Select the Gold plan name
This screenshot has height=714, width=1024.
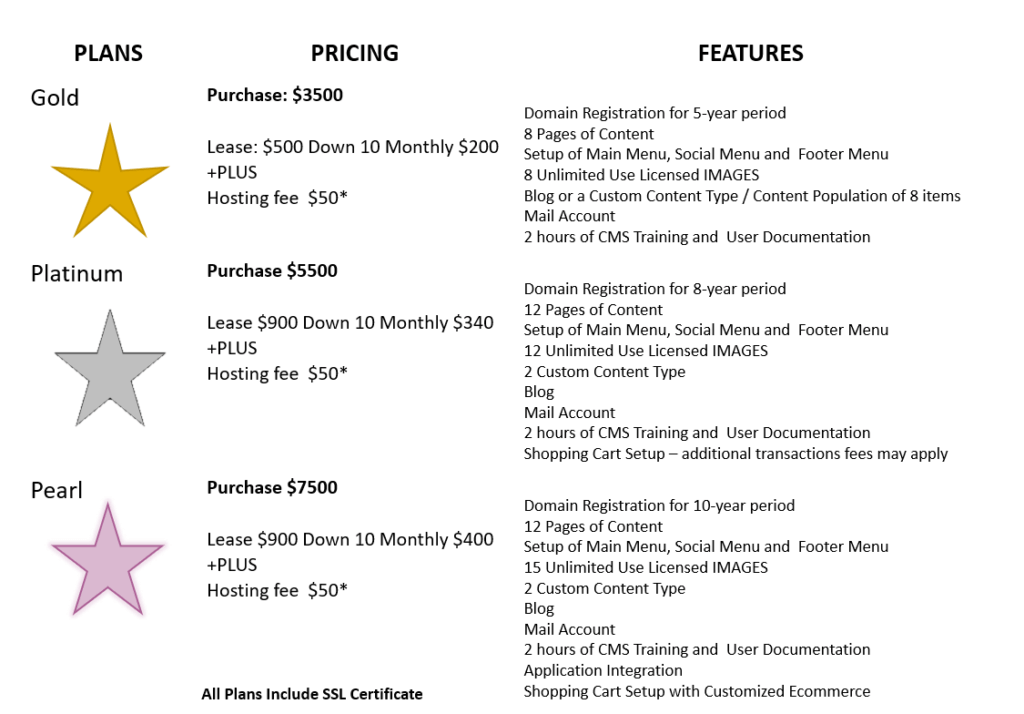click(55, 98)
